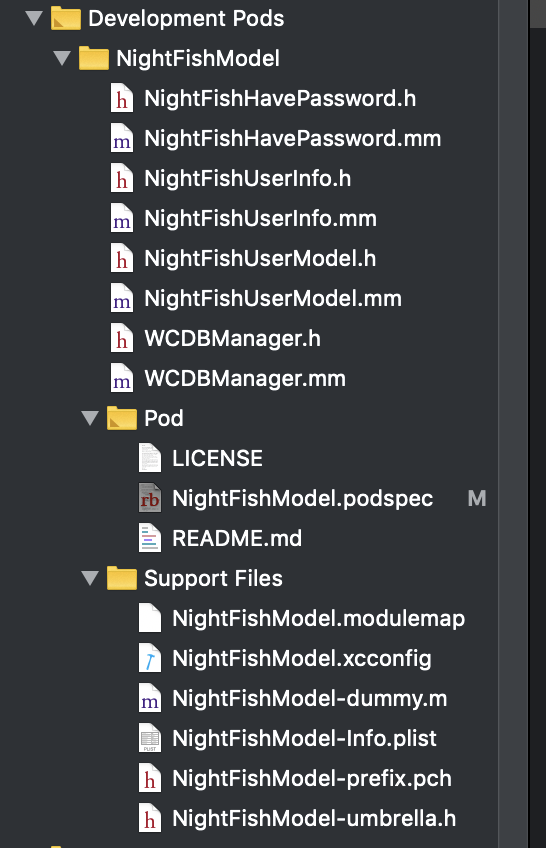Screen dimensions: 546x848
Task: Collapse the Development Pods group
Action: tap(34, 18)
